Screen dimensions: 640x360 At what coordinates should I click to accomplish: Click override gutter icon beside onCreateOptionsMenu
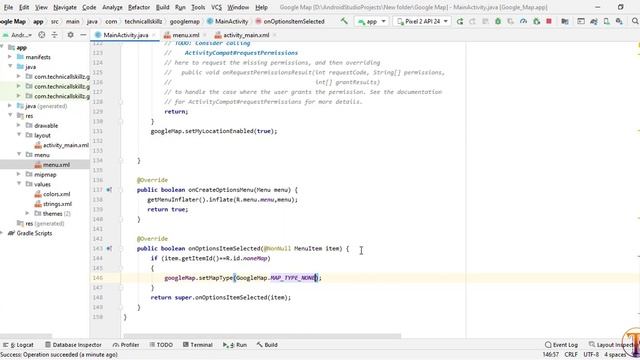coord(109,190)
